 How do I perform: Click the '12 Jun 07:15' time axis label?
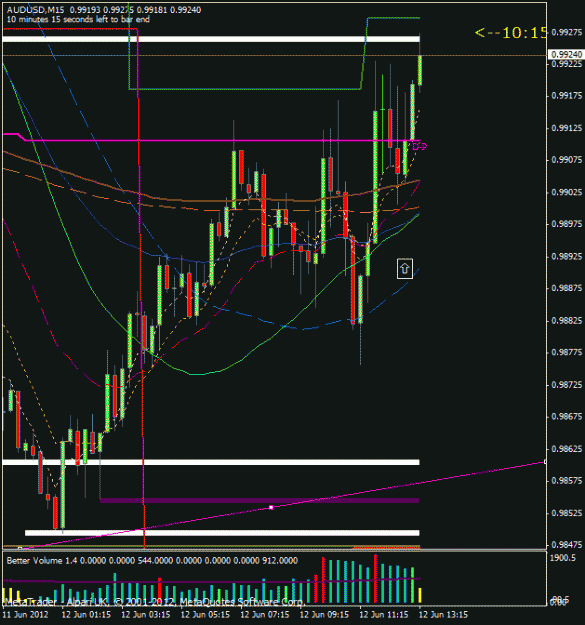(x=265, y=614)
